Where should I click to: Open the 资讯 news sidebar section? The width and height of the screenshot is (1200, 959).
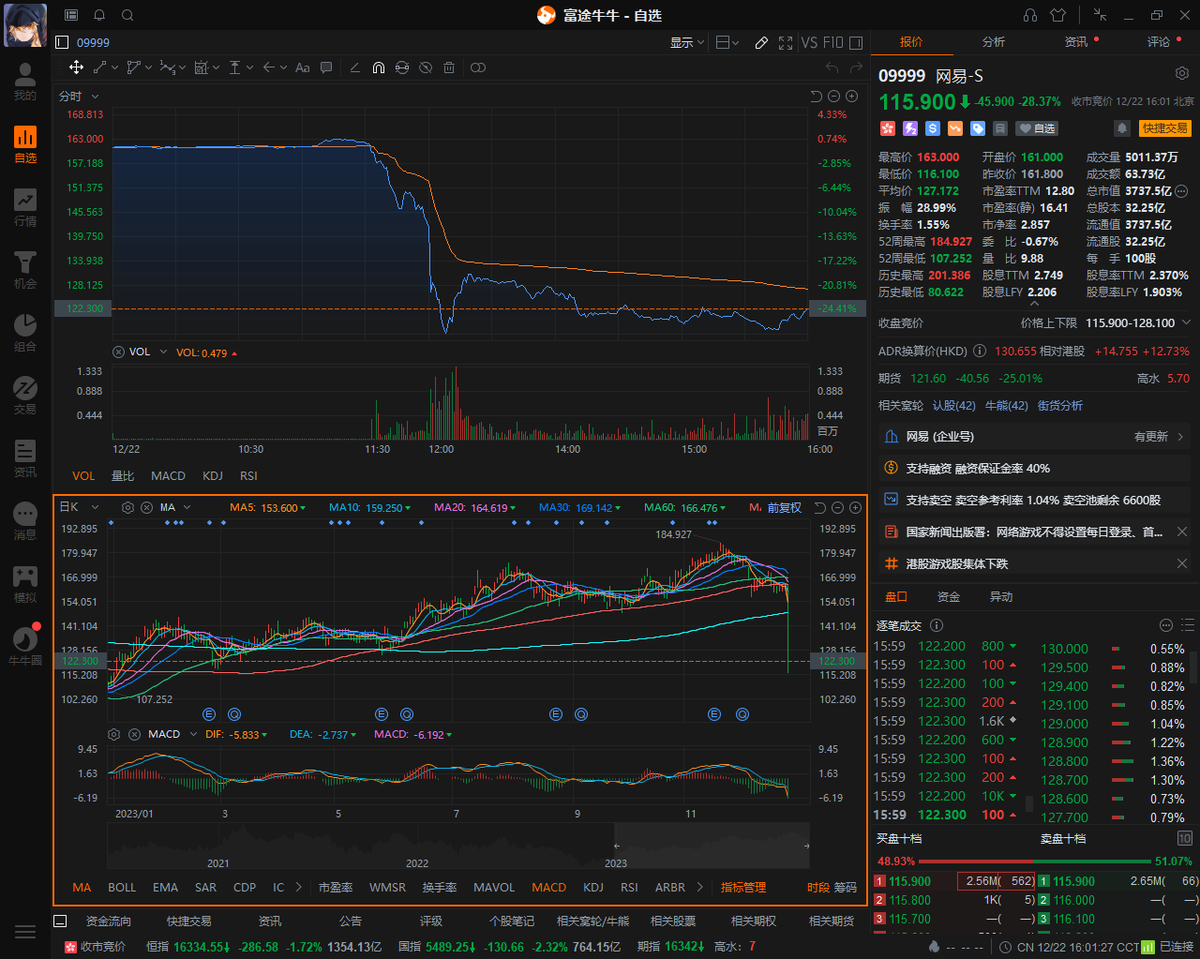pos(25,459)
